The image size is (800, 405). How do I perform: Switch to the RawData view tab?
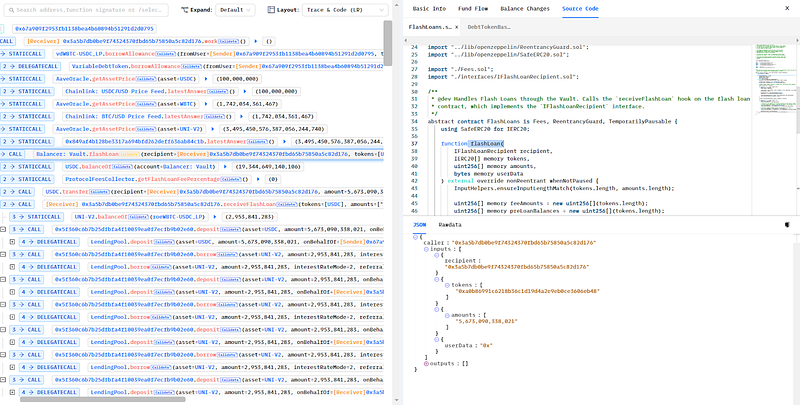click(451, 225)
